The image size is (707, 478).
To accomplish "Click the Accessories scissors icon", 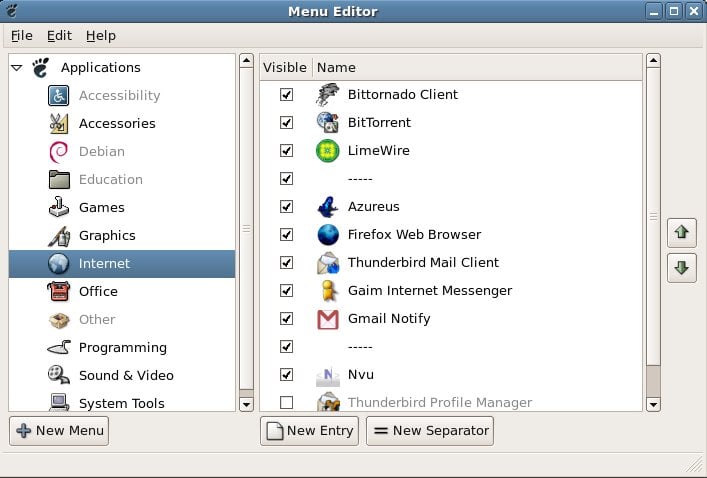I will tap(59, 124).
